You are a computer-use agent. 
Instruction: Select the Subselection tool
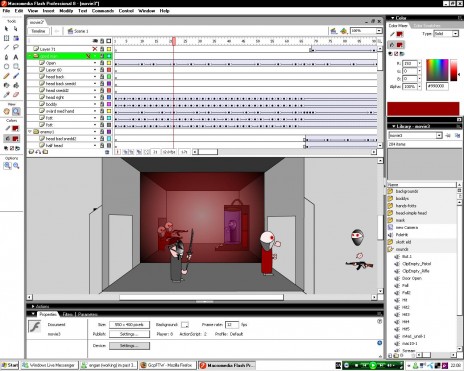coord(16,29)
